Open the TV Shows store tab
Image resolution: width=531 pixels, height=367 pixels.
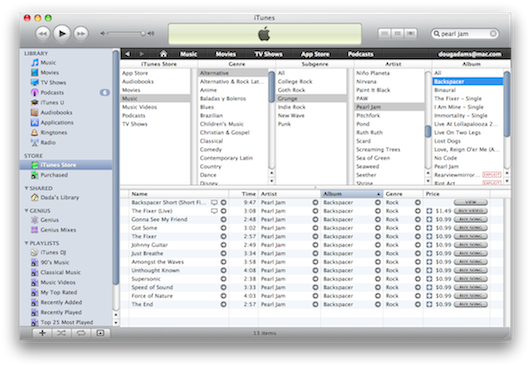pyautogui.click(x=269, y=54)
